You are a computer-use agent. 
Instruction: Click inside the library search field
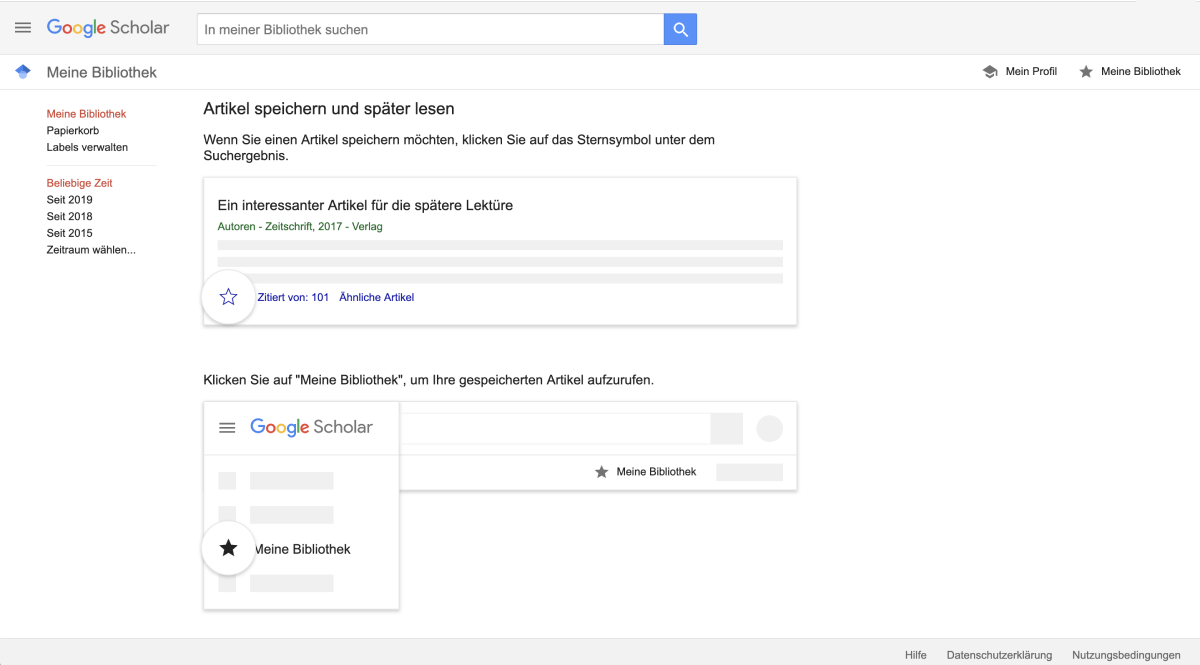pyautogui.click(x=420, y=29)
